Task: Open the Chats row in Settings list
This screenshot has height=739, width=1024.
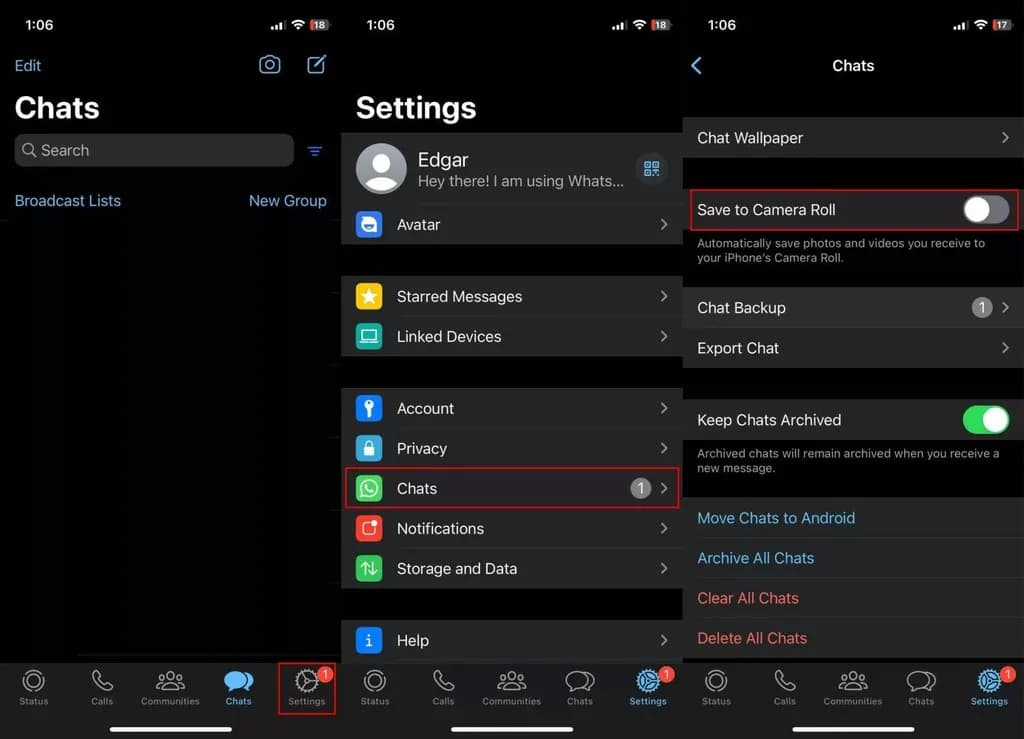Action: (x=511, y=488)
